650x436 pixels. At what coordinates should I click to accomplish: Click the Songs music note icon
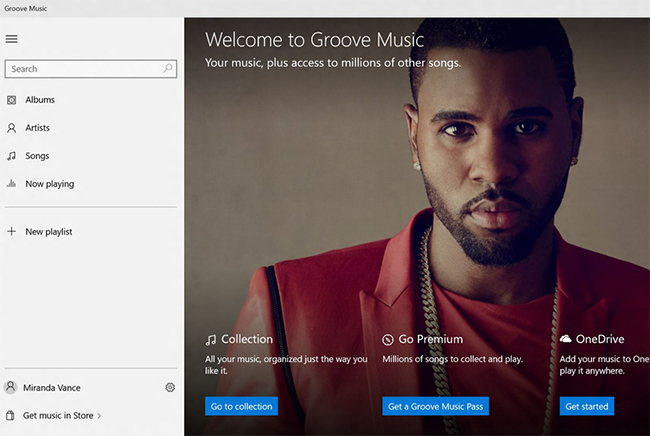click(12, 156)
